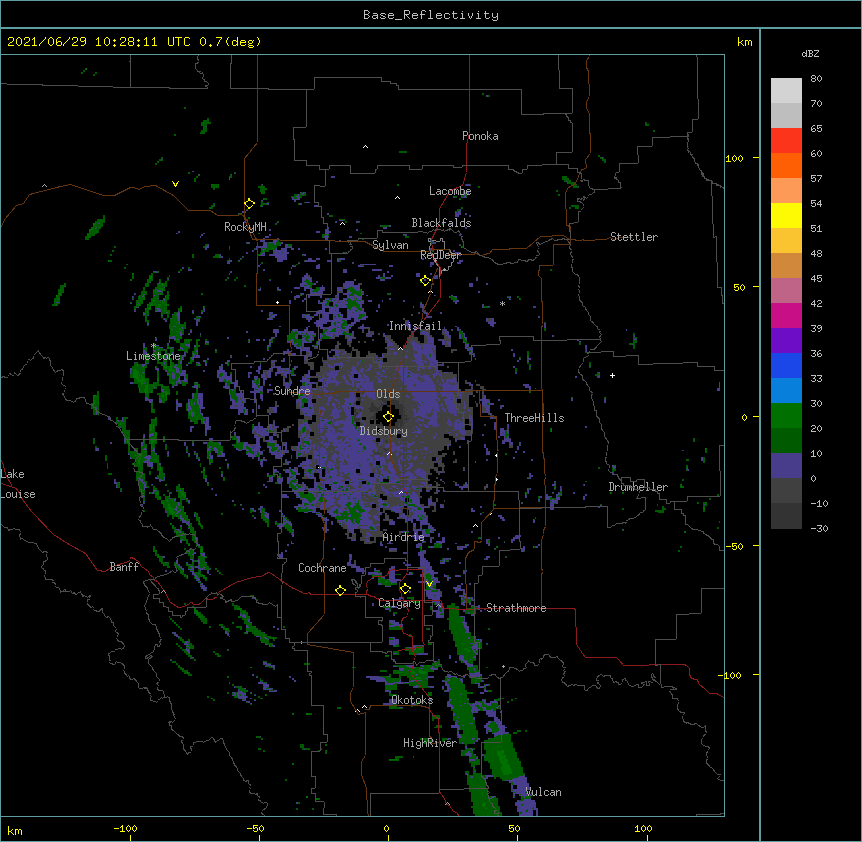Click the Innisfail city label
Image resolution: width=862 pixels, height=842 pixels.
pyautogui.click(x=415, y=326)
